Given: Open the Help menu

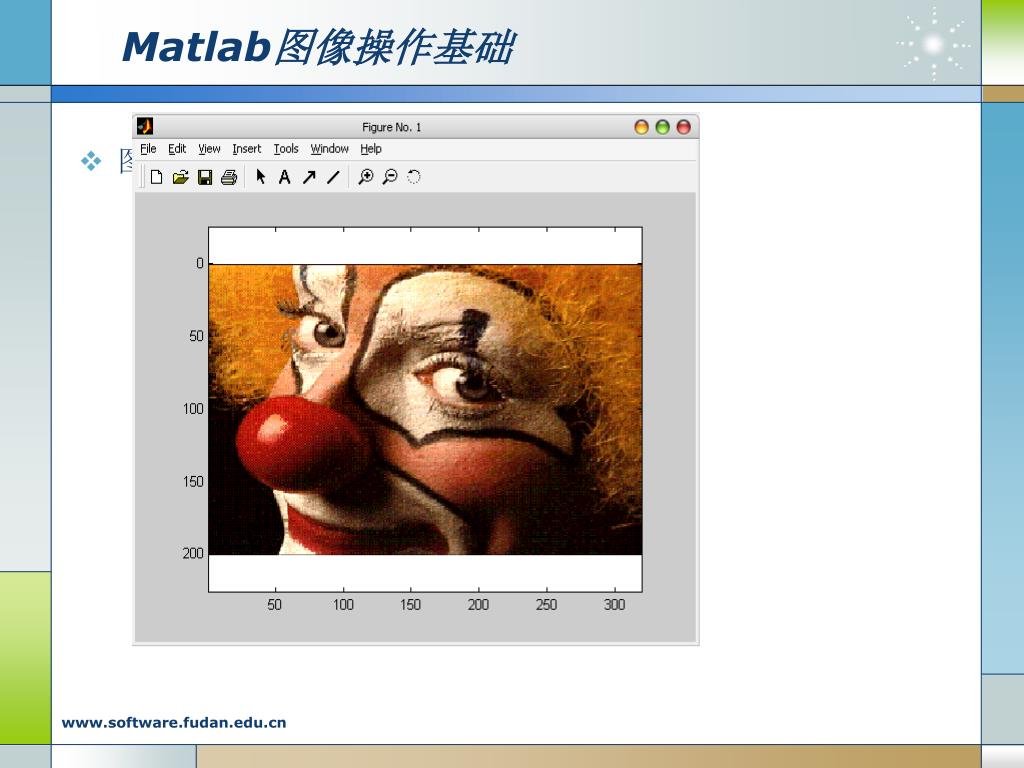Looking at the screenshot, I should click(x=370, y=149).
